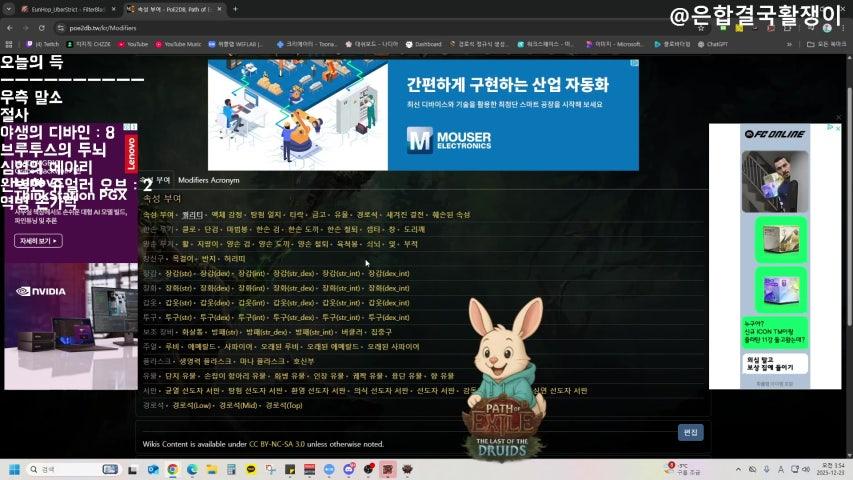Open the CC BY-NC-SA 3.0 license link
The width and height of the screenshot is (853, 480).
(x=276, y=444)
